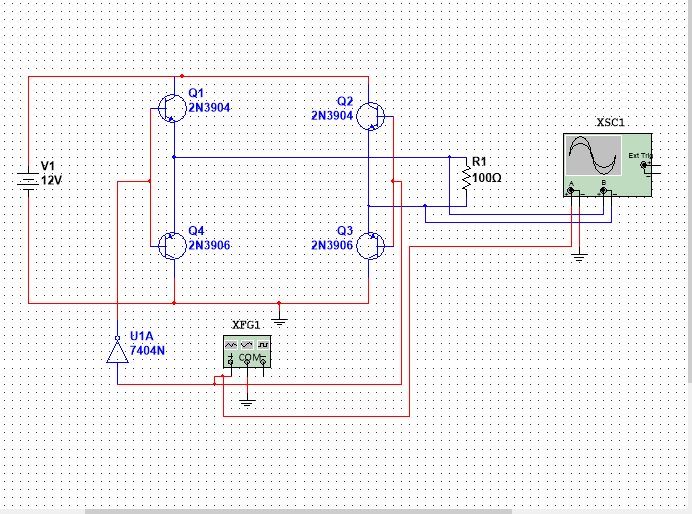Click function generator plus terminal
This screenshot has width=692, height=514.
(x=230, y=362)
